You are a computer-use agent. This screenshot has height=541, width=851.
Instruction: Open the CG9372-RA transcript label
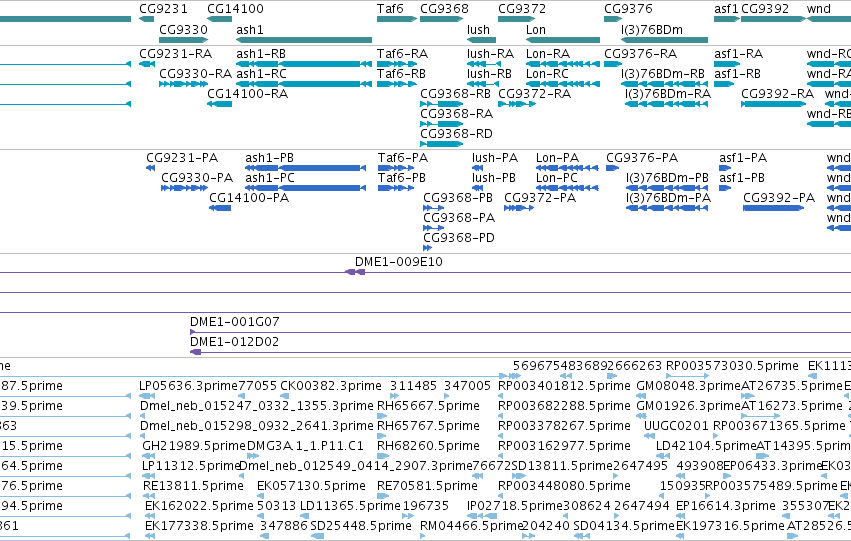point(535,94)
